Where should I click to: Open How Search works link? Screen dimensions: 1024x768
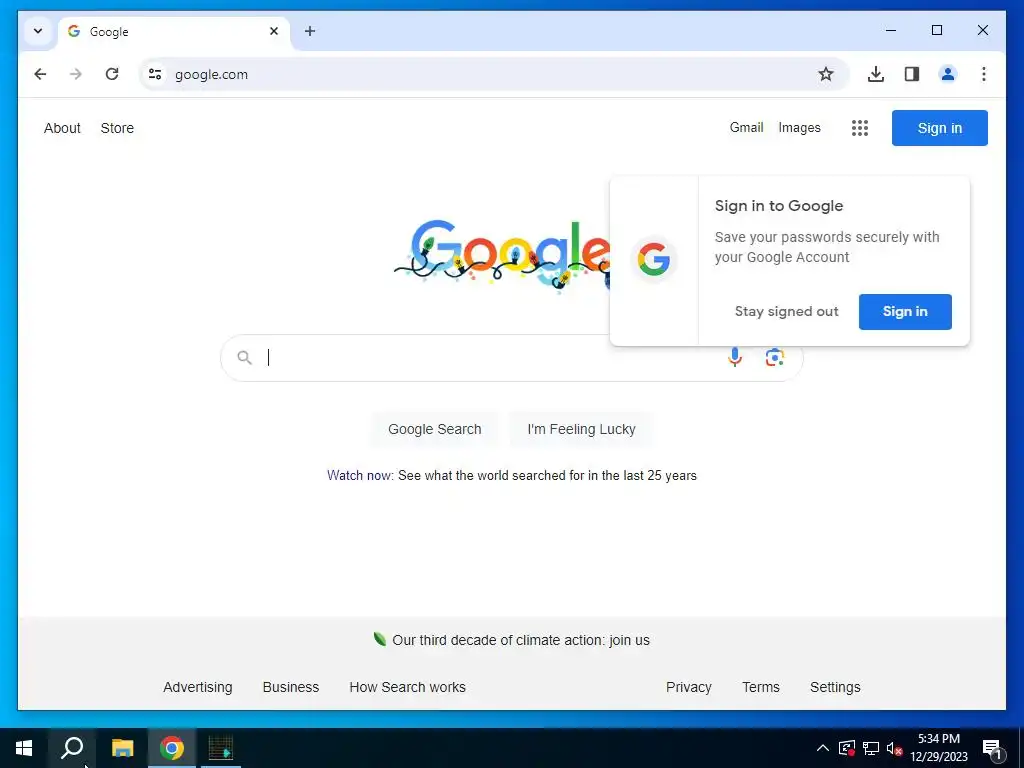coord(408,687)
